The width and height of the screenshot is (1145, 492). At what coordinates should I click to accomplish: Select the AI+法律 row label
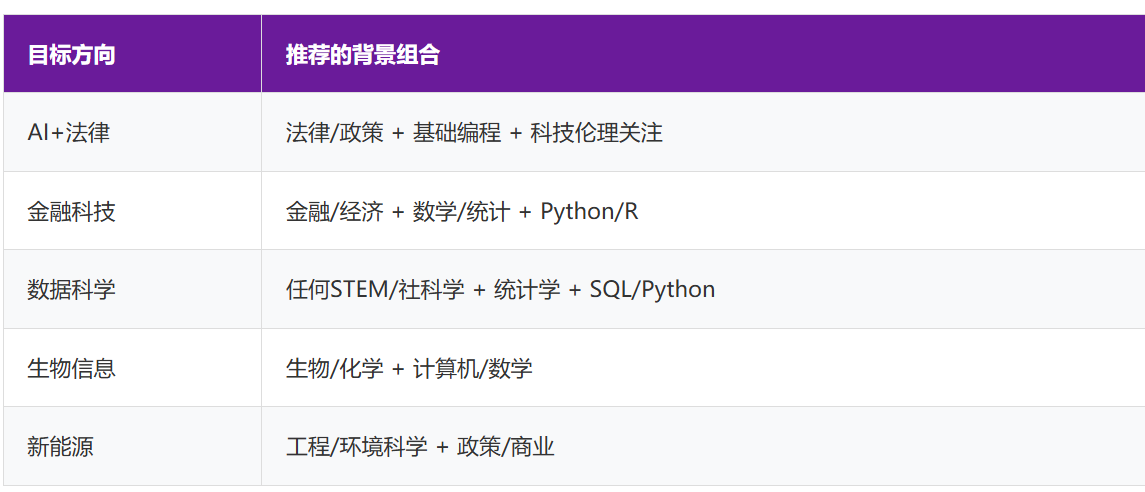(68, 132)
